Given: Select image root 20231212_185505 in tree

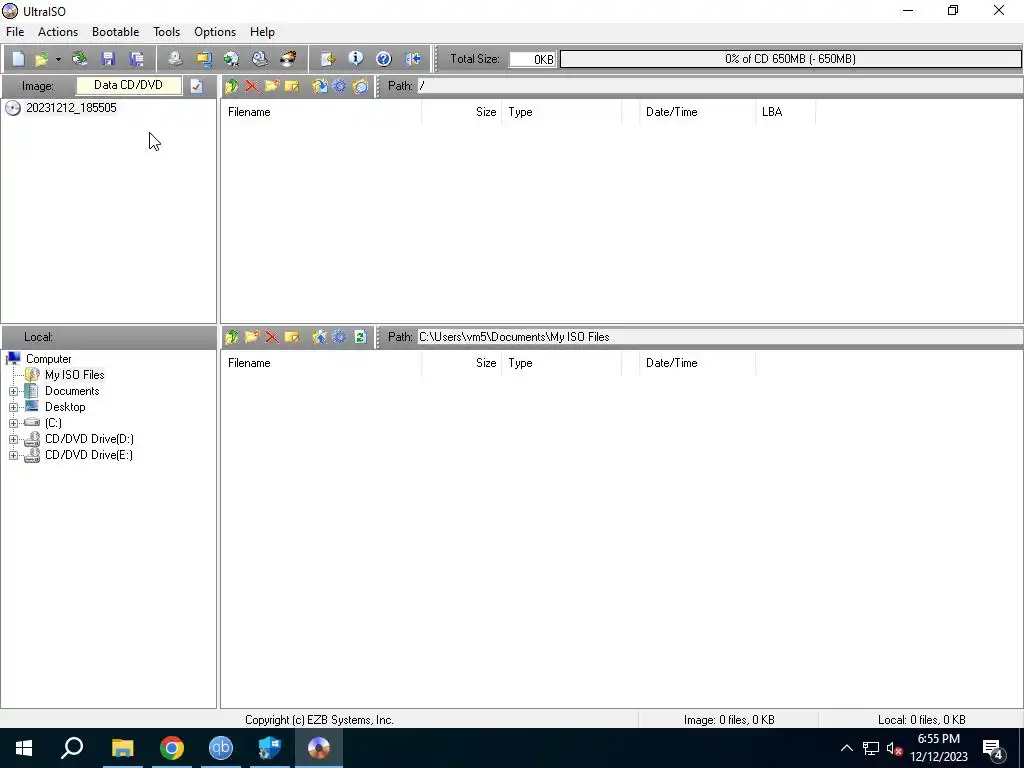Looking at the screenshot, I should 71,108.
